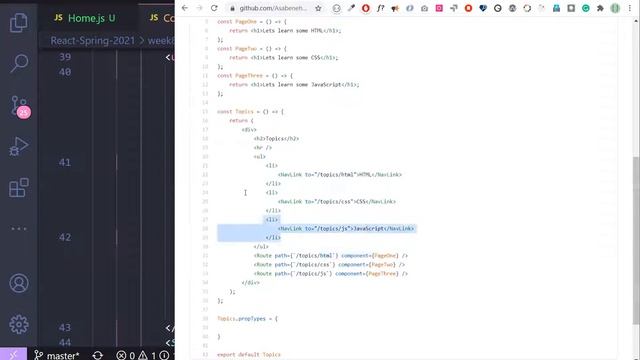
Task: Open the Run and Debug view
Action: [19, 147]
